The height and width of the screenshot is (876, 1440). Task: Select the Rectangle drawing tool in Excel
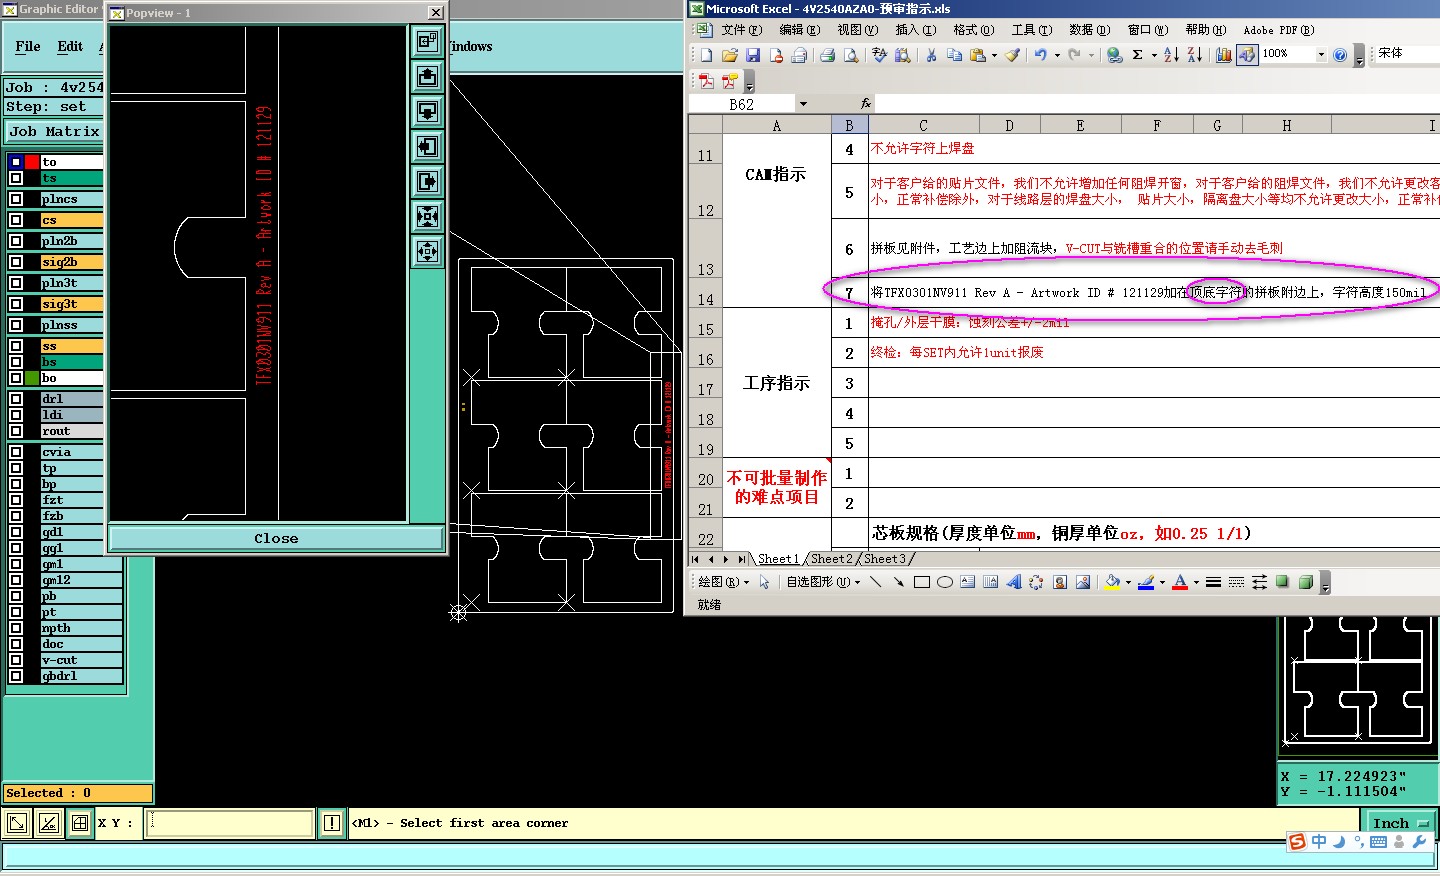tap(922, 582)
